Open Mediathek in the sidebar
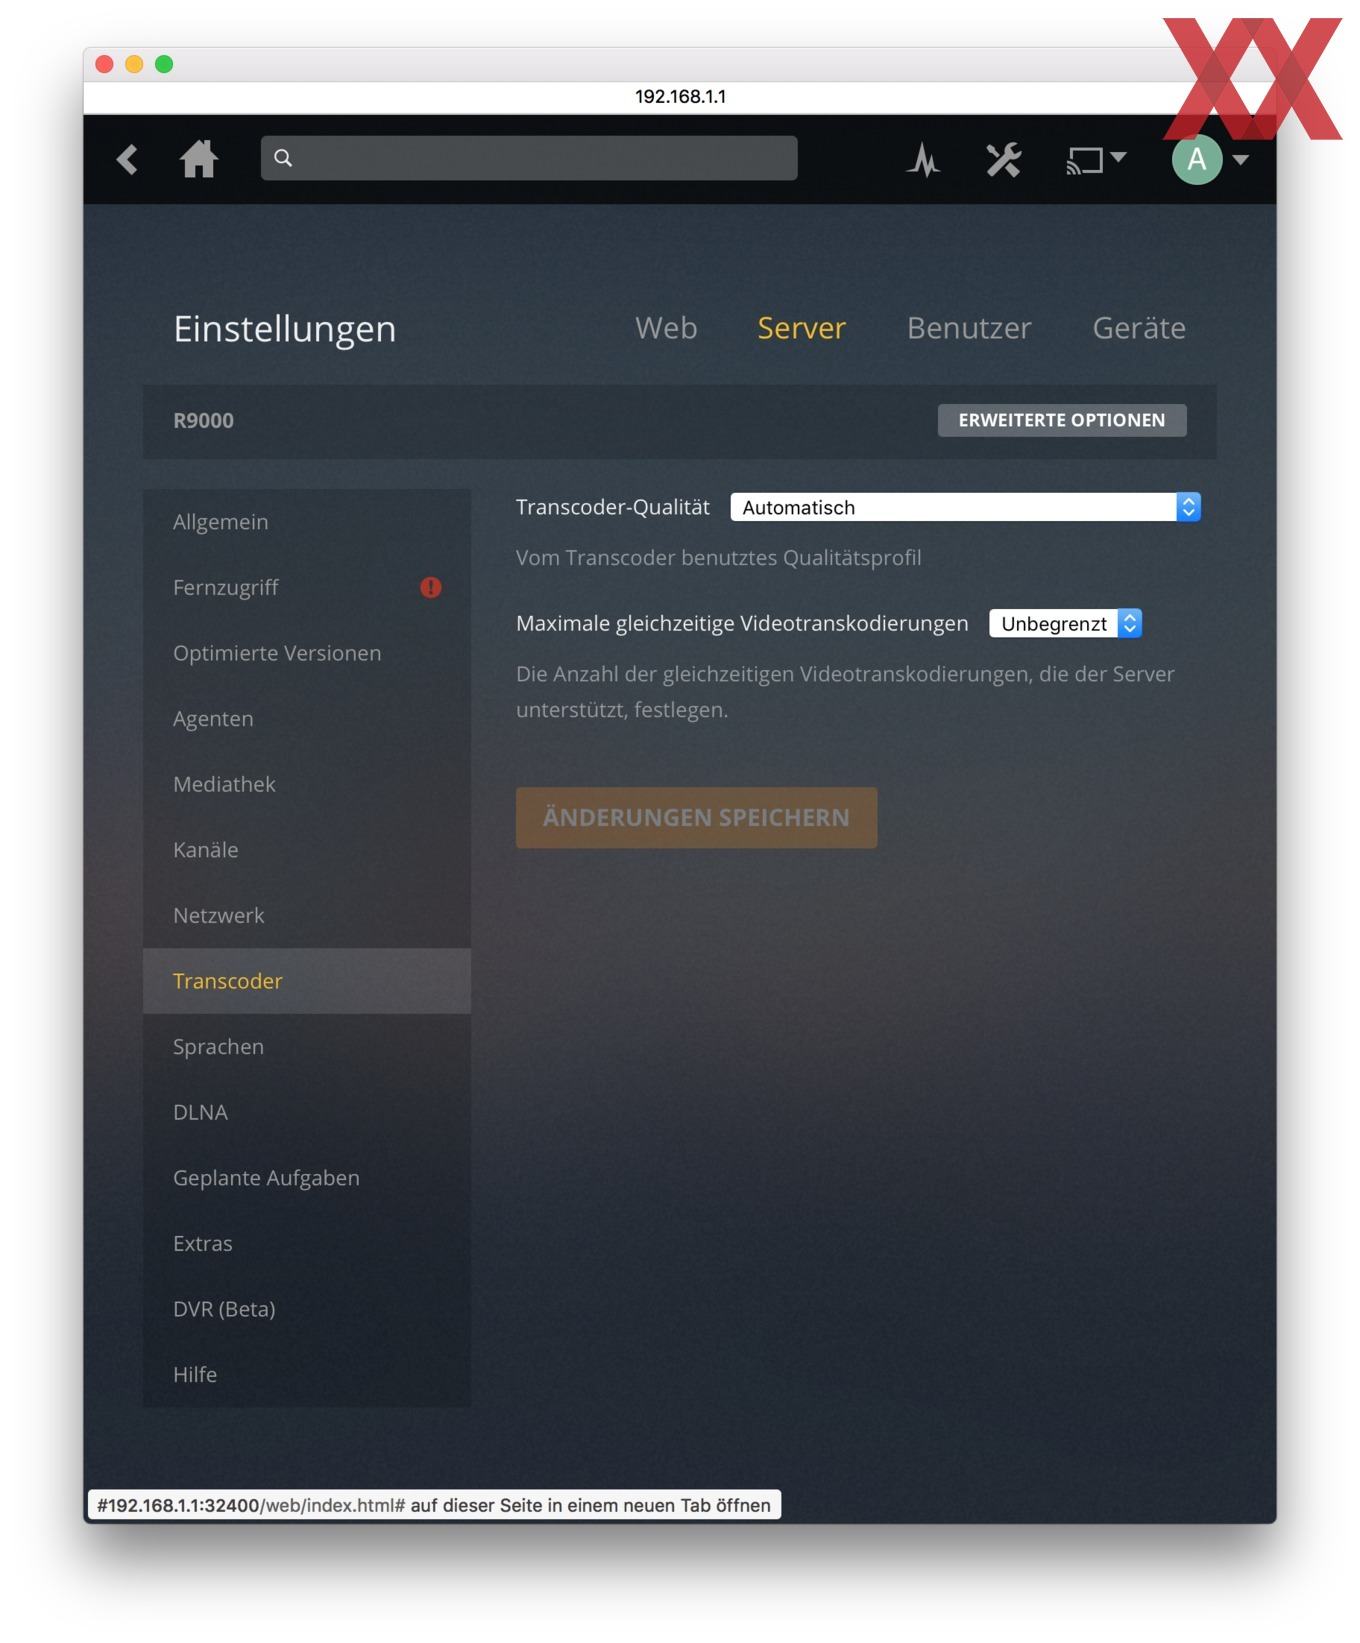This screenshot has width=1360, height=1643. [x=307, y=784]
